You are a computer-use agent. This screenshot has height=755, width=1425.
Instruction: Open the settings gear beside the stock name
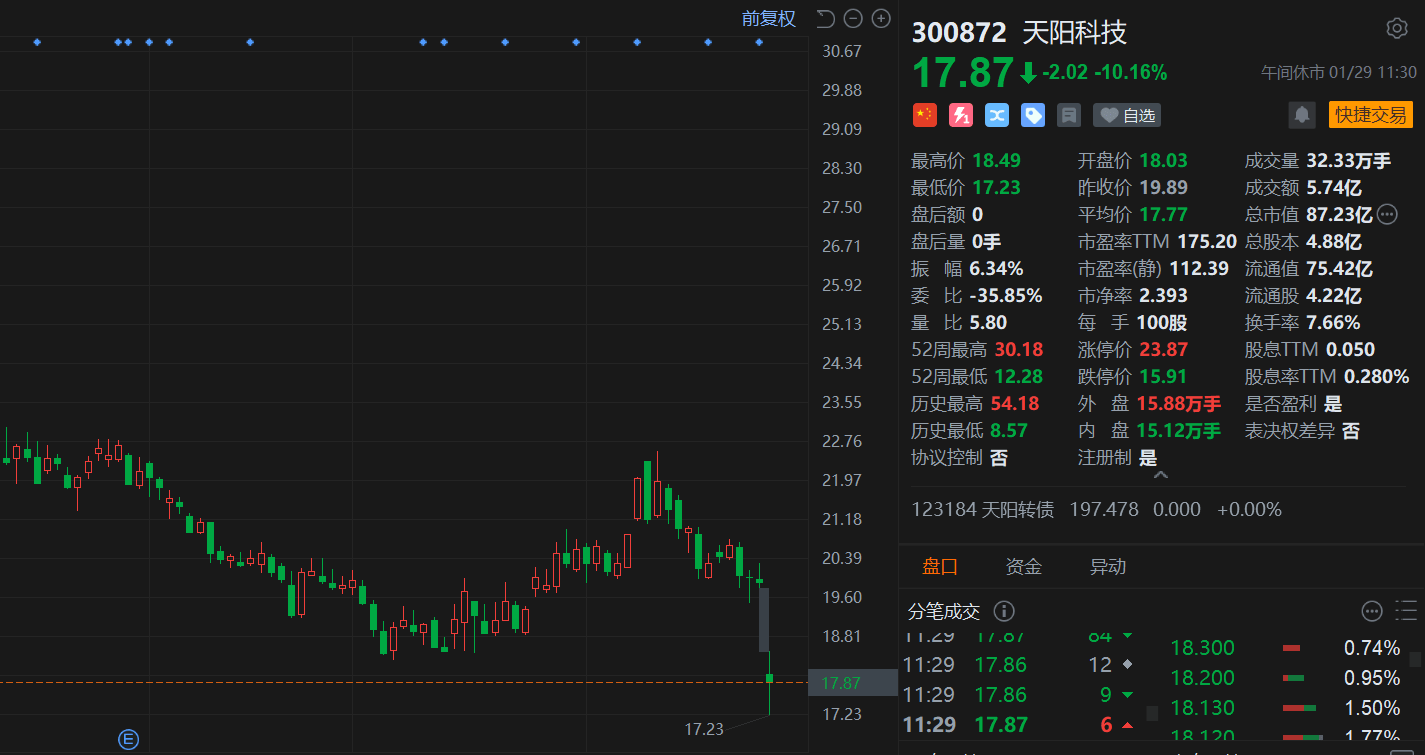coord(1397,29)
